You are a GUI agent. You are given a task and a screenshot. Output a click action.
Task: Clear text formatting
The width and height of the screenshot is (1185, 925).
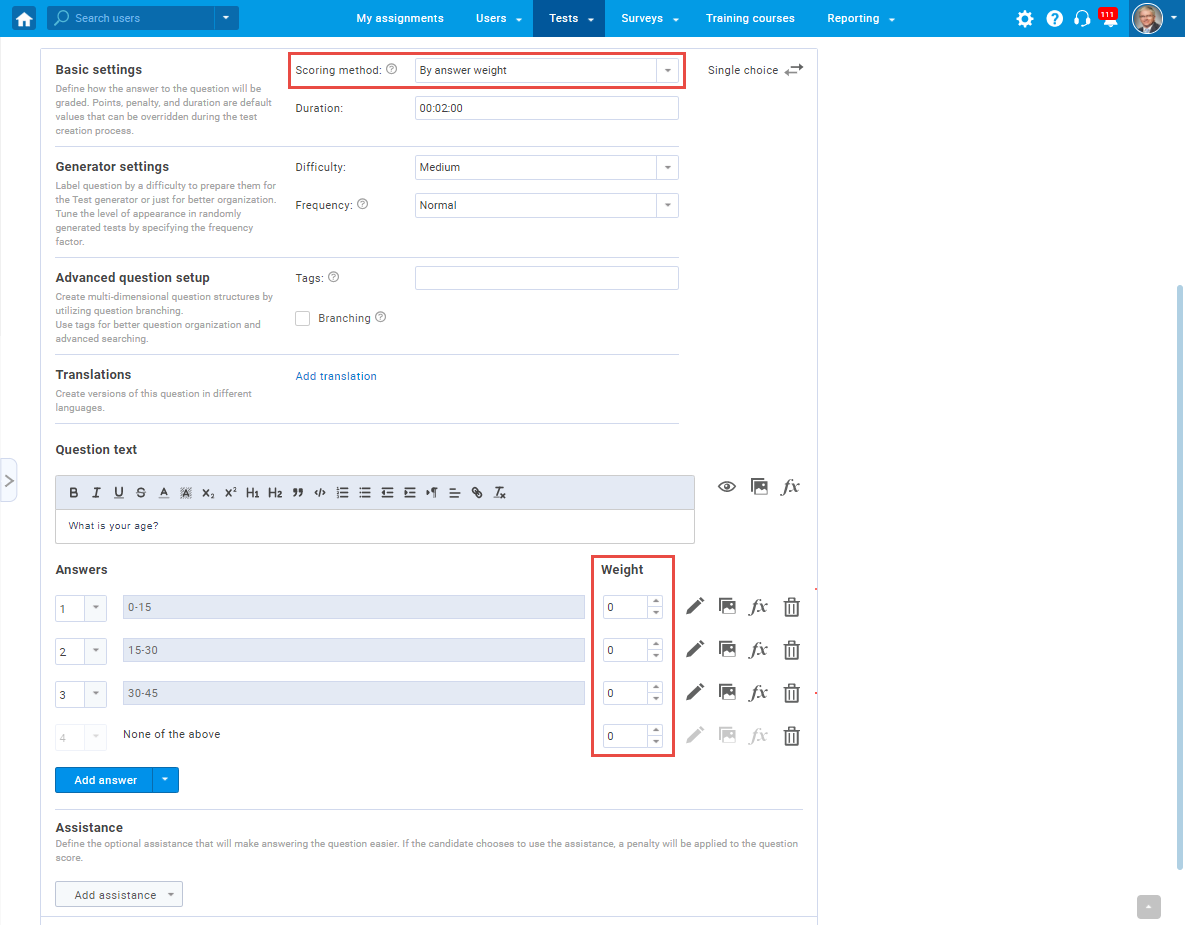[x=500, y=493]
